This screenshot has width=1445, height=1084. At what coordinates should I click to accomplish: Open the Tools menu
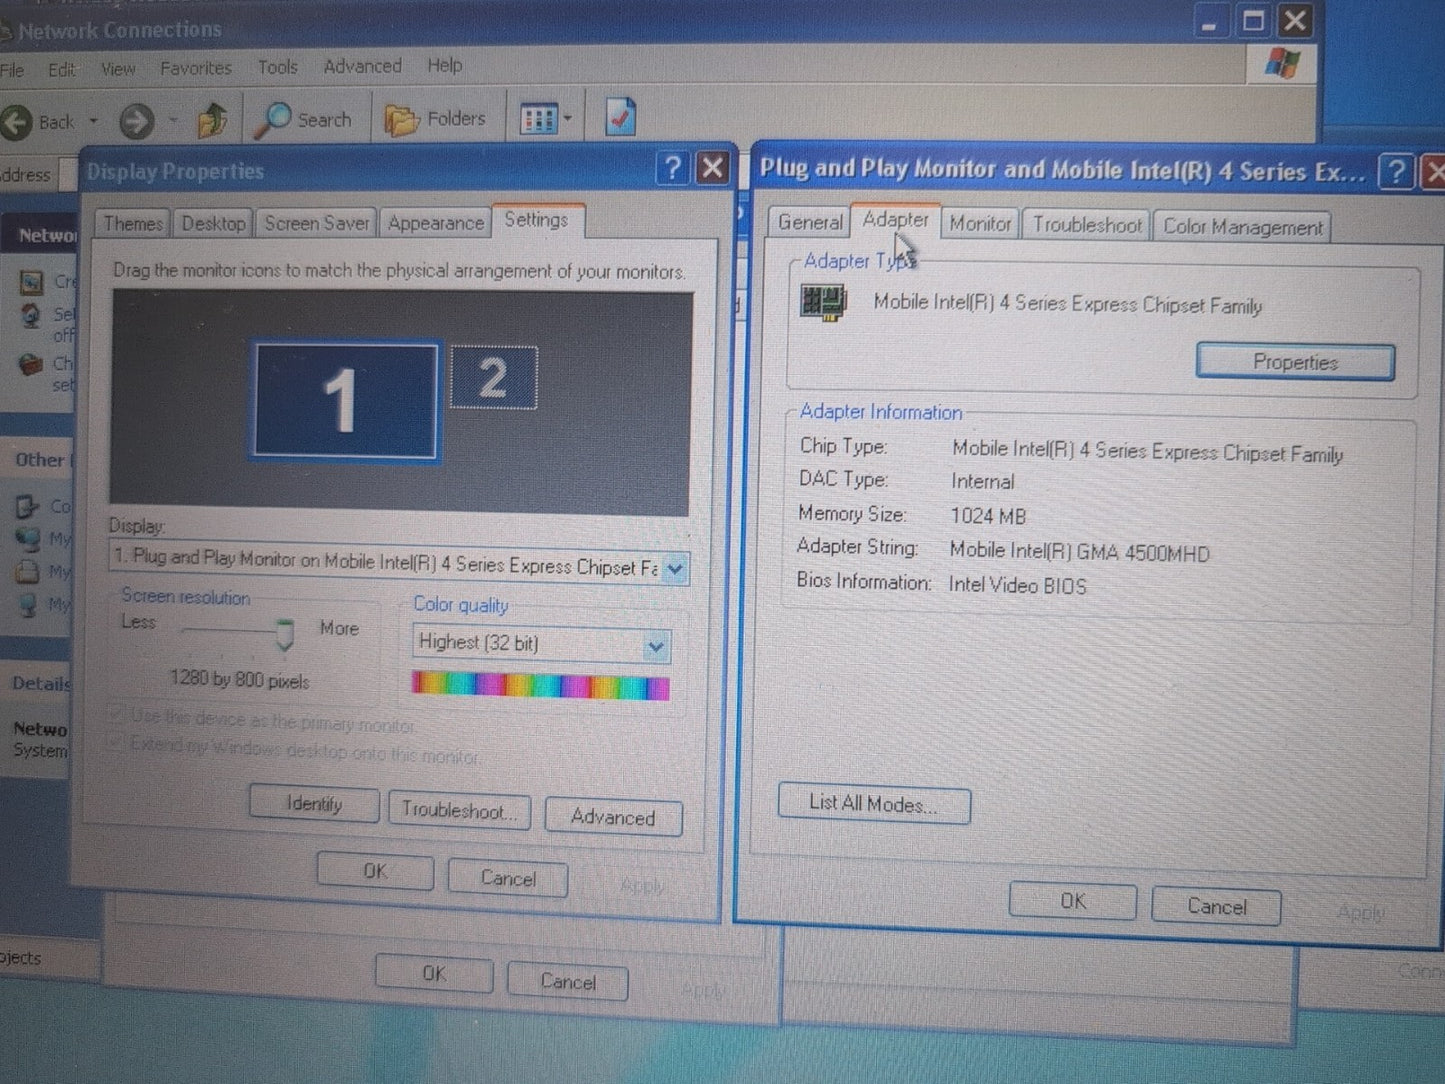277,67
